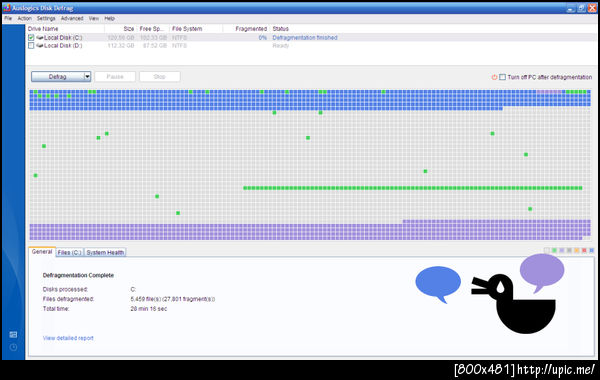This screenshot has width=600, height=380.
Task: Click the sidebar clock icon at the bottom
Action: [x=13, y=347]
